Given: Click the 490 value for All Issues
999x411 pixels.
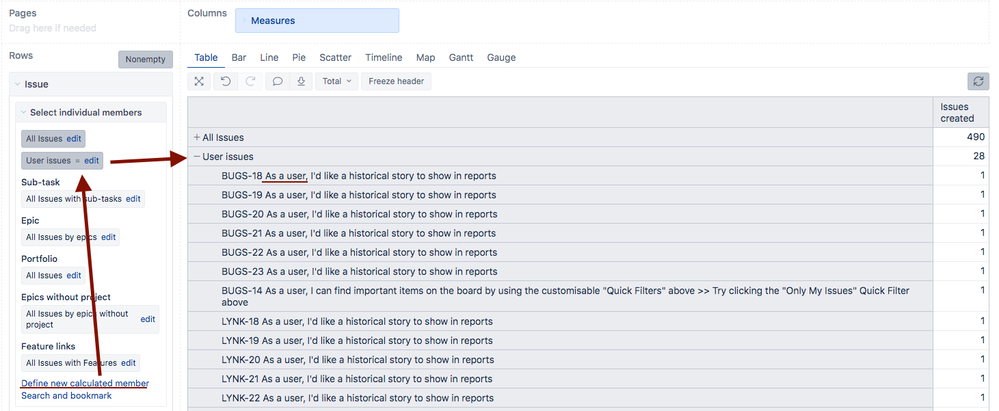Looking at the screenshot, I should point(975,137).
